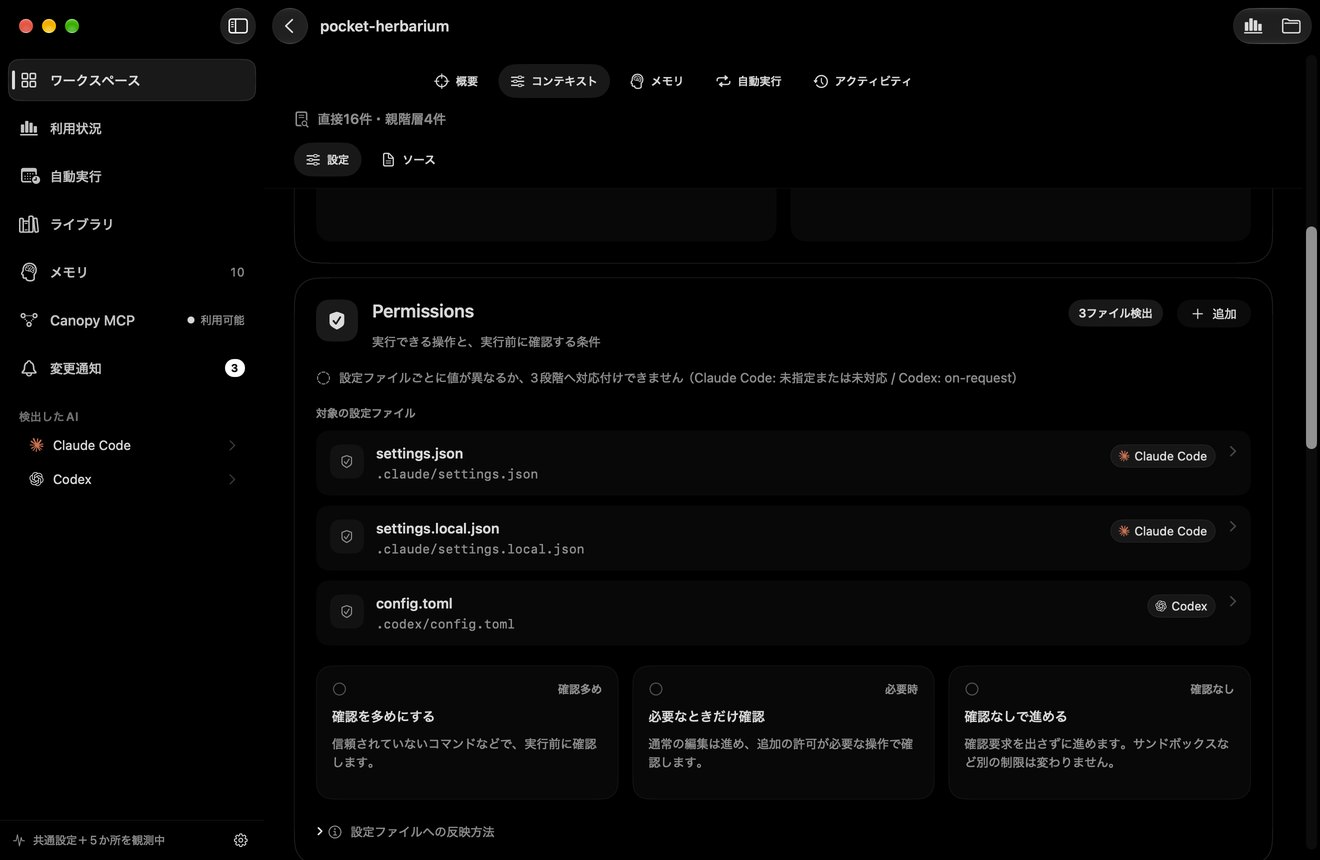1320x860 pixels.
Task: Click the Canopy MCP node icon
Action: pyautogui.click(x=29, y=320)
